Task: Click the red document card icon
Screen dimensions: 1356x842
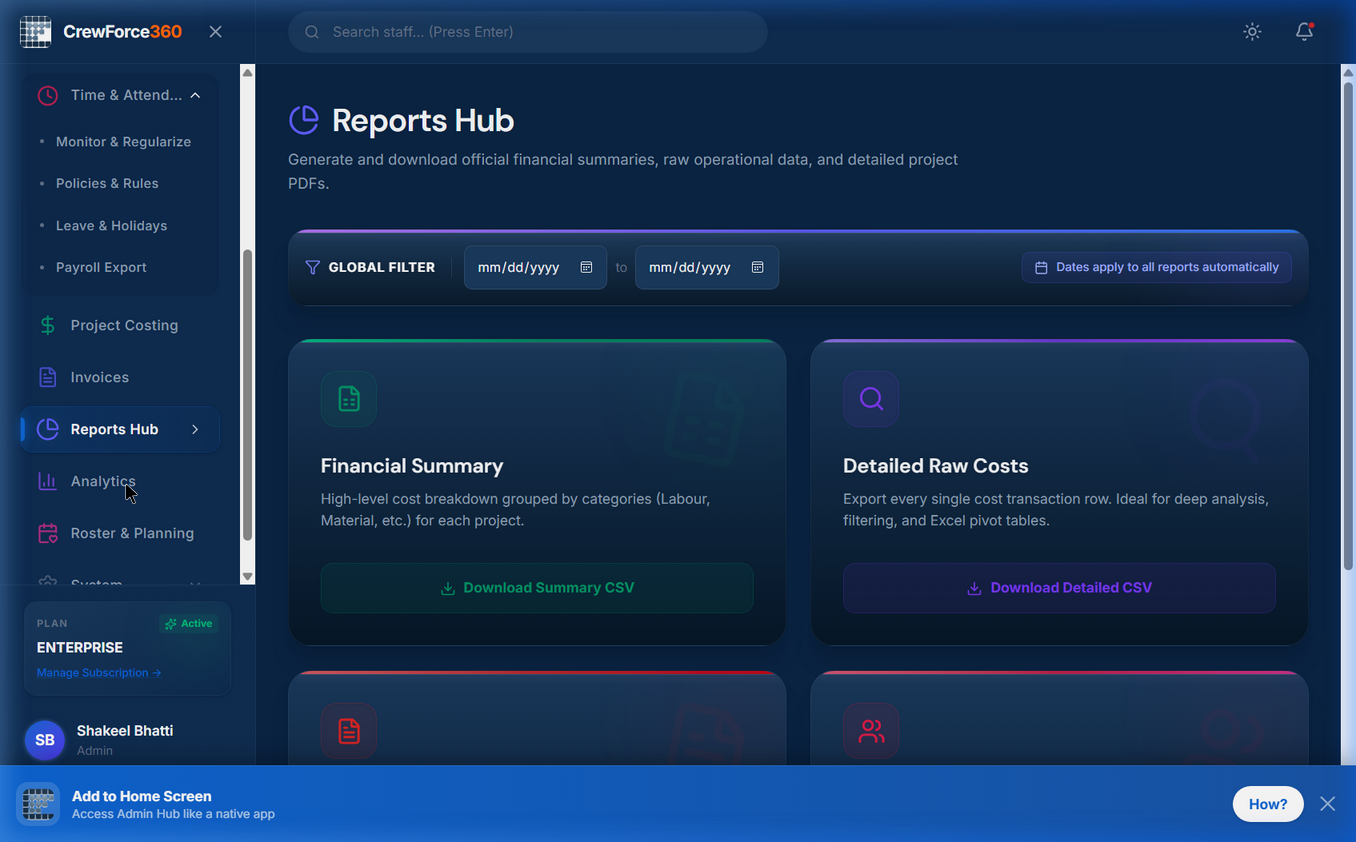Action: tap(349, 731)
